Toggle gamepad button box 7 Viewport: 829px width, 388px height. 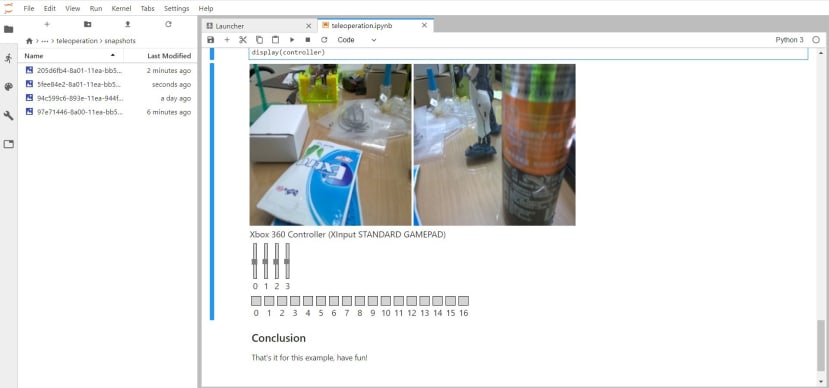tap(347, 301)
